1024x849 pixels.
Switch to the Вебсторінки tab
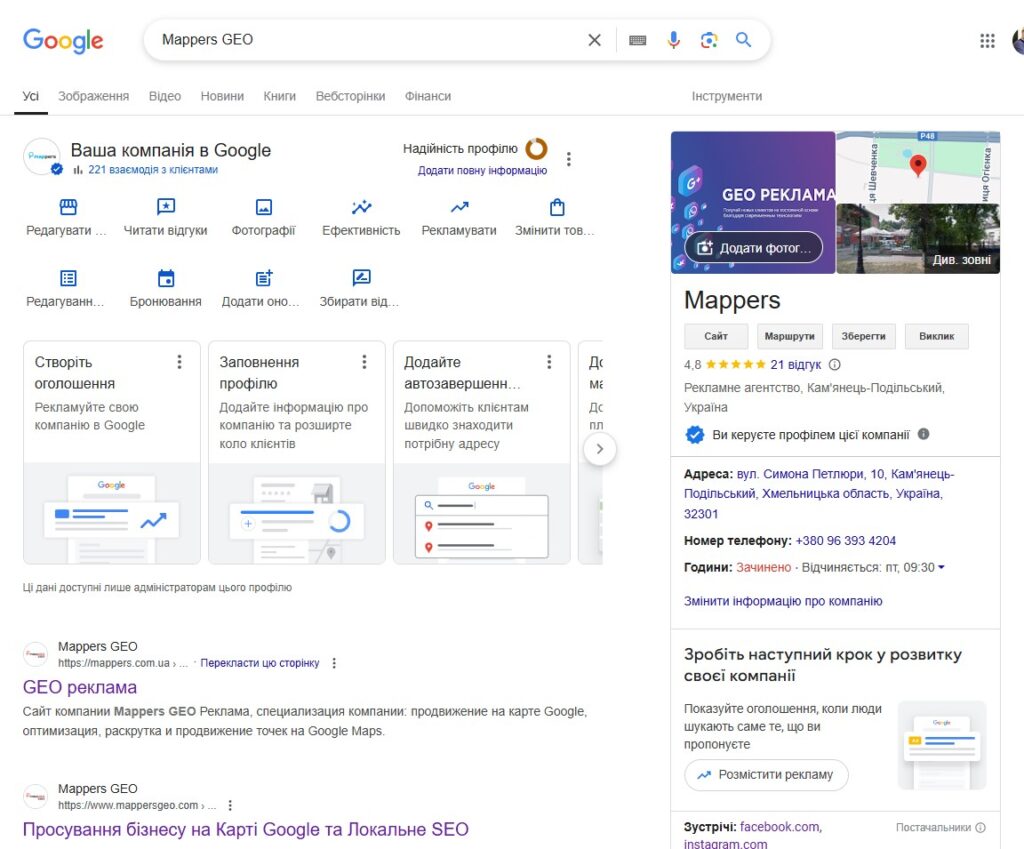(x=350, y=96)
